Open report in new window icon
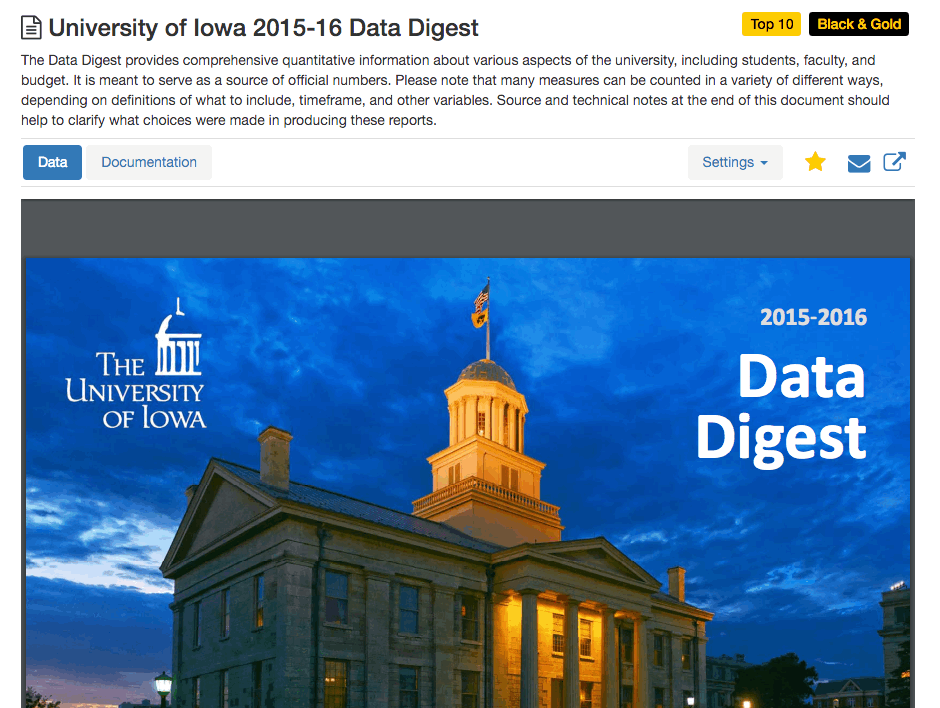The width and height of the screenshot is (940, 708). (894, 162)
